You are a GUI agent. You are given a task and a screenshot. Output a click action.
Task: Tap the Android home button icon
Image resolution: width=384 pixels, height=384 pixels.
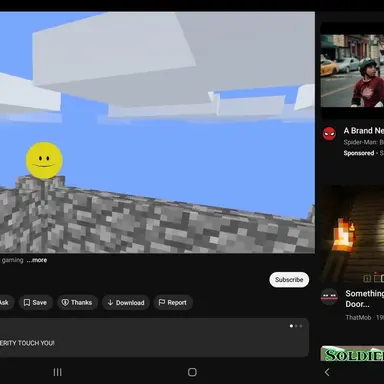pyautogui.click(x=192, y=372)
